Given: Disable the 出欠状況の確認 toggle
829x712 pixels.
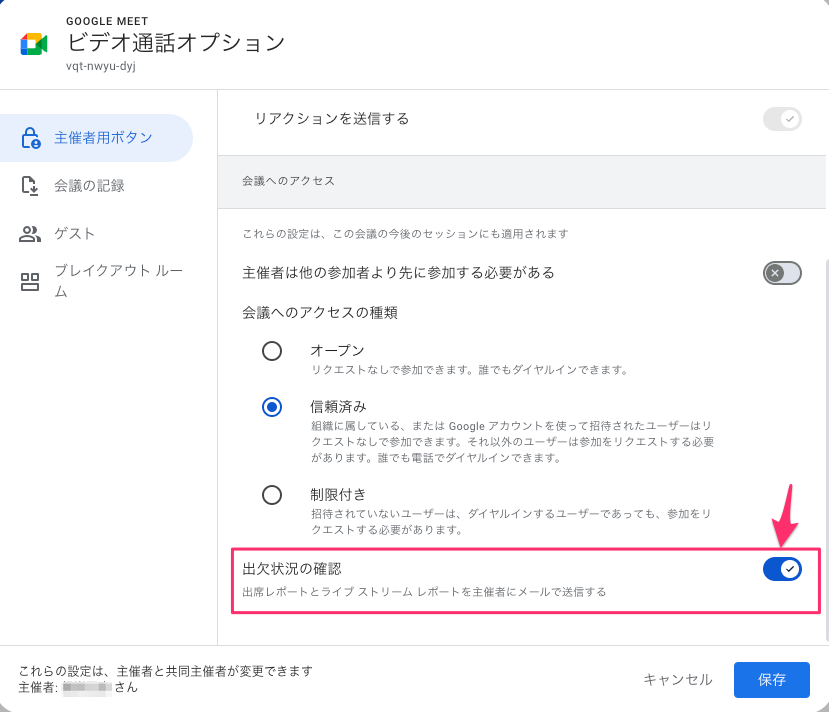Looking at the screenshot, I should click(x=782, y=568).
